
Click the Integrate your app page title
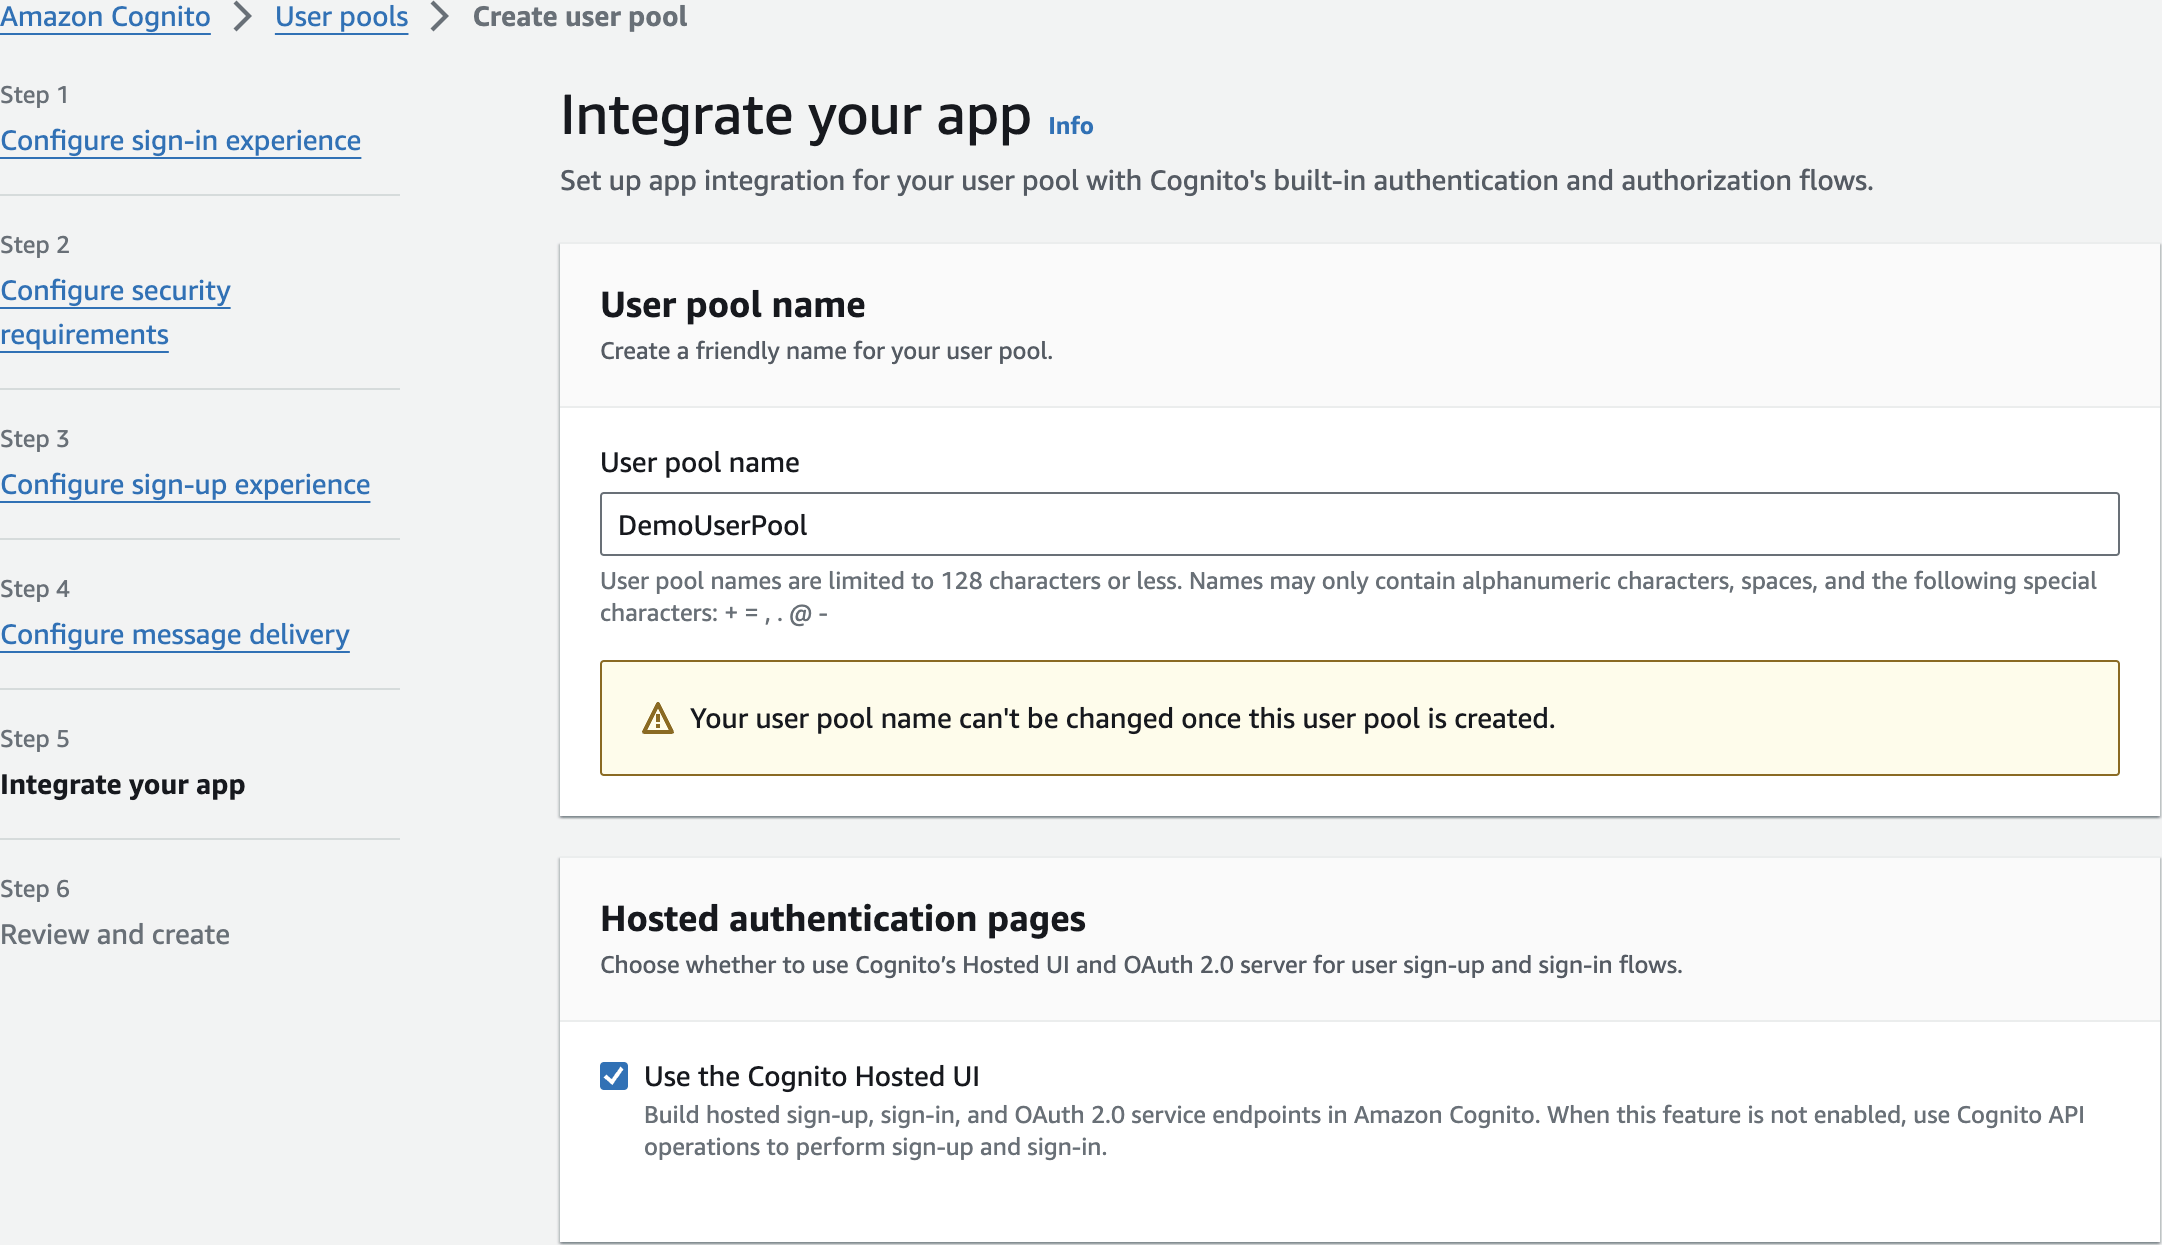point(795,116)
